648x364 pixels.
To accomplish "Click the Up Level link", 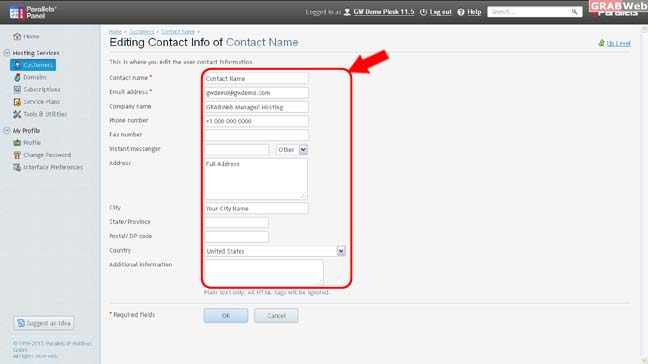I will point(618,43).
